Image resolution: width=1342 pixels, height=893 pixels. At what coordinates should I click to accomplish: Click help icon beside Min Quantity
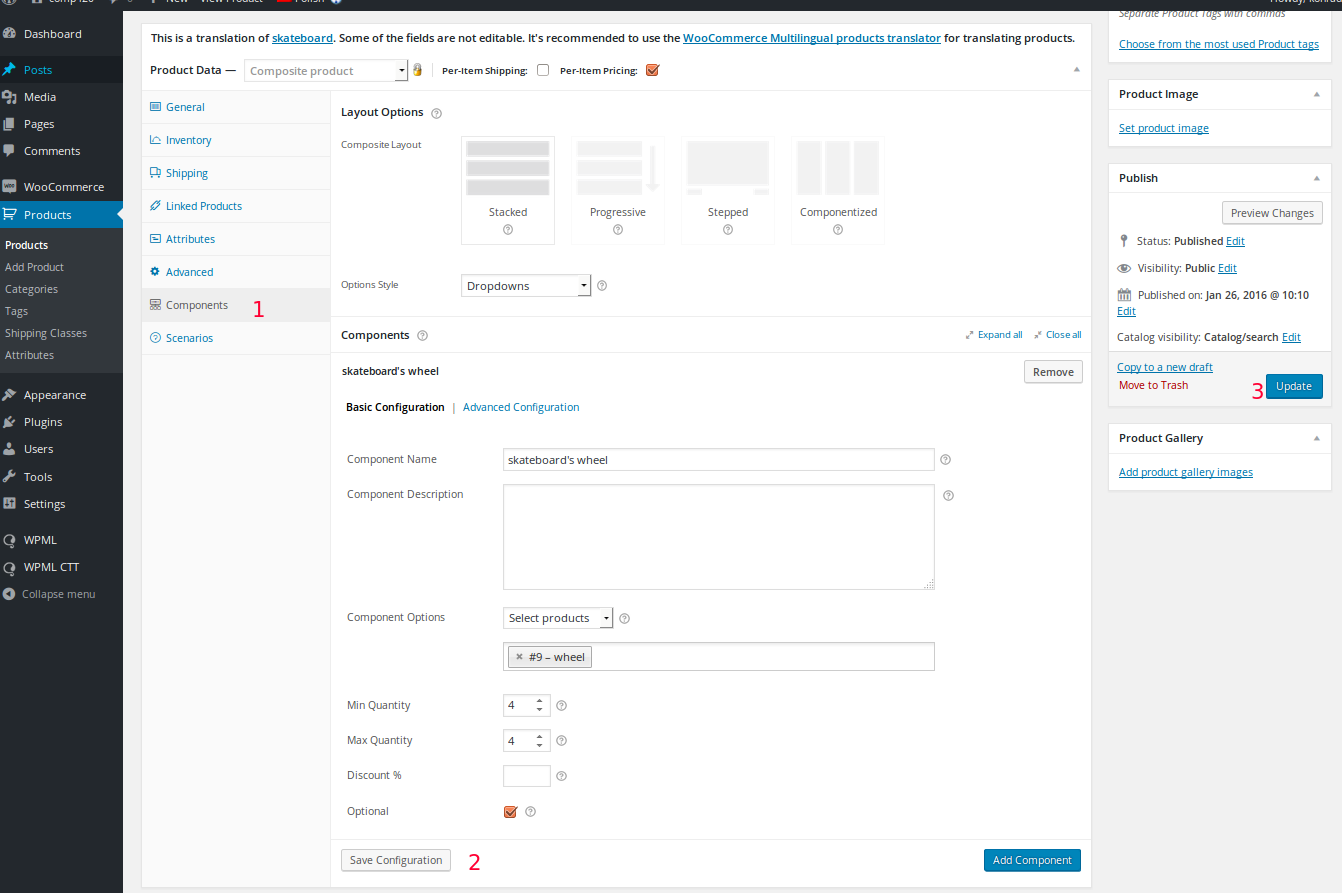click(561, 706)
